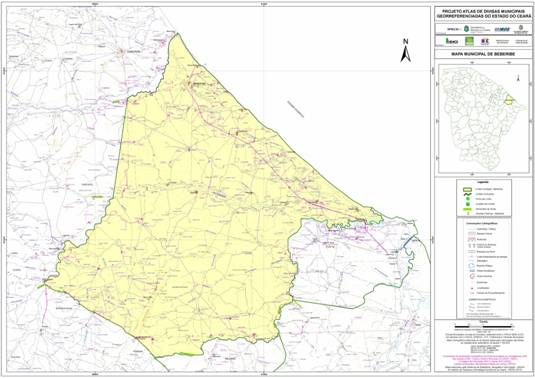Click the Ceará state coat of arms logo
The width and height of the screenshot is (535, 378).
521,28
